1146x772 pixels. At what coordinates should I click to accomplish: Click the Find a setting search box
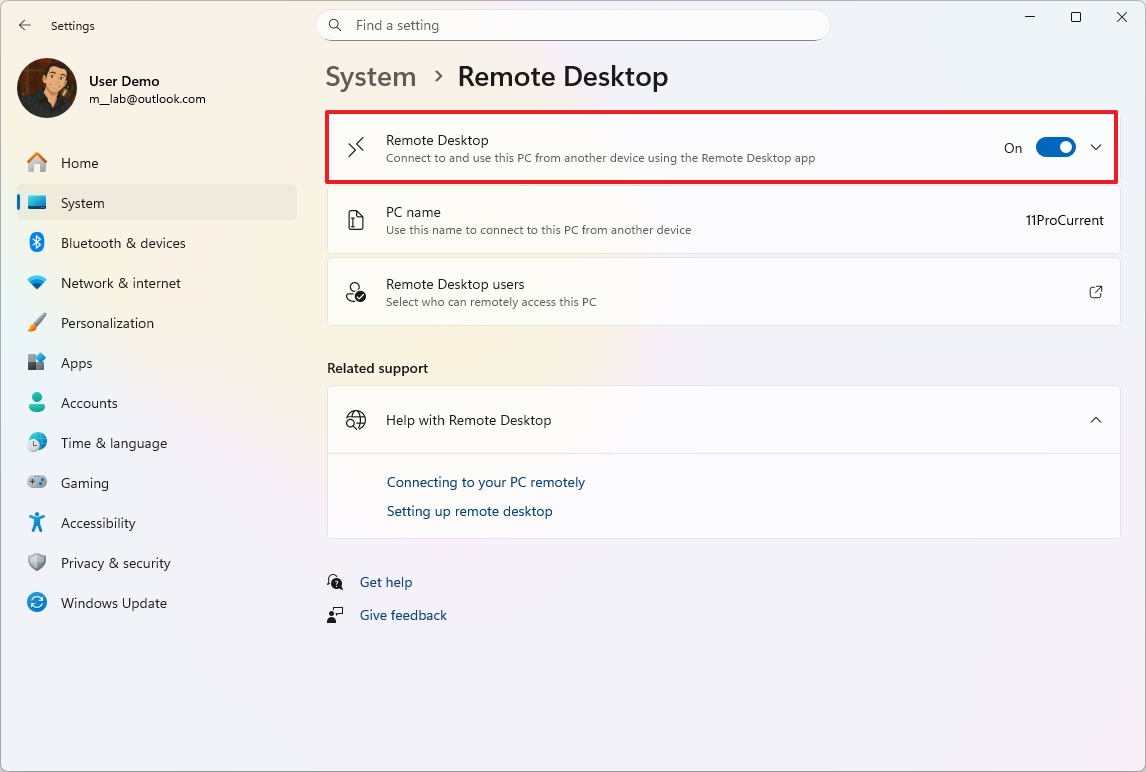point(573,25)
